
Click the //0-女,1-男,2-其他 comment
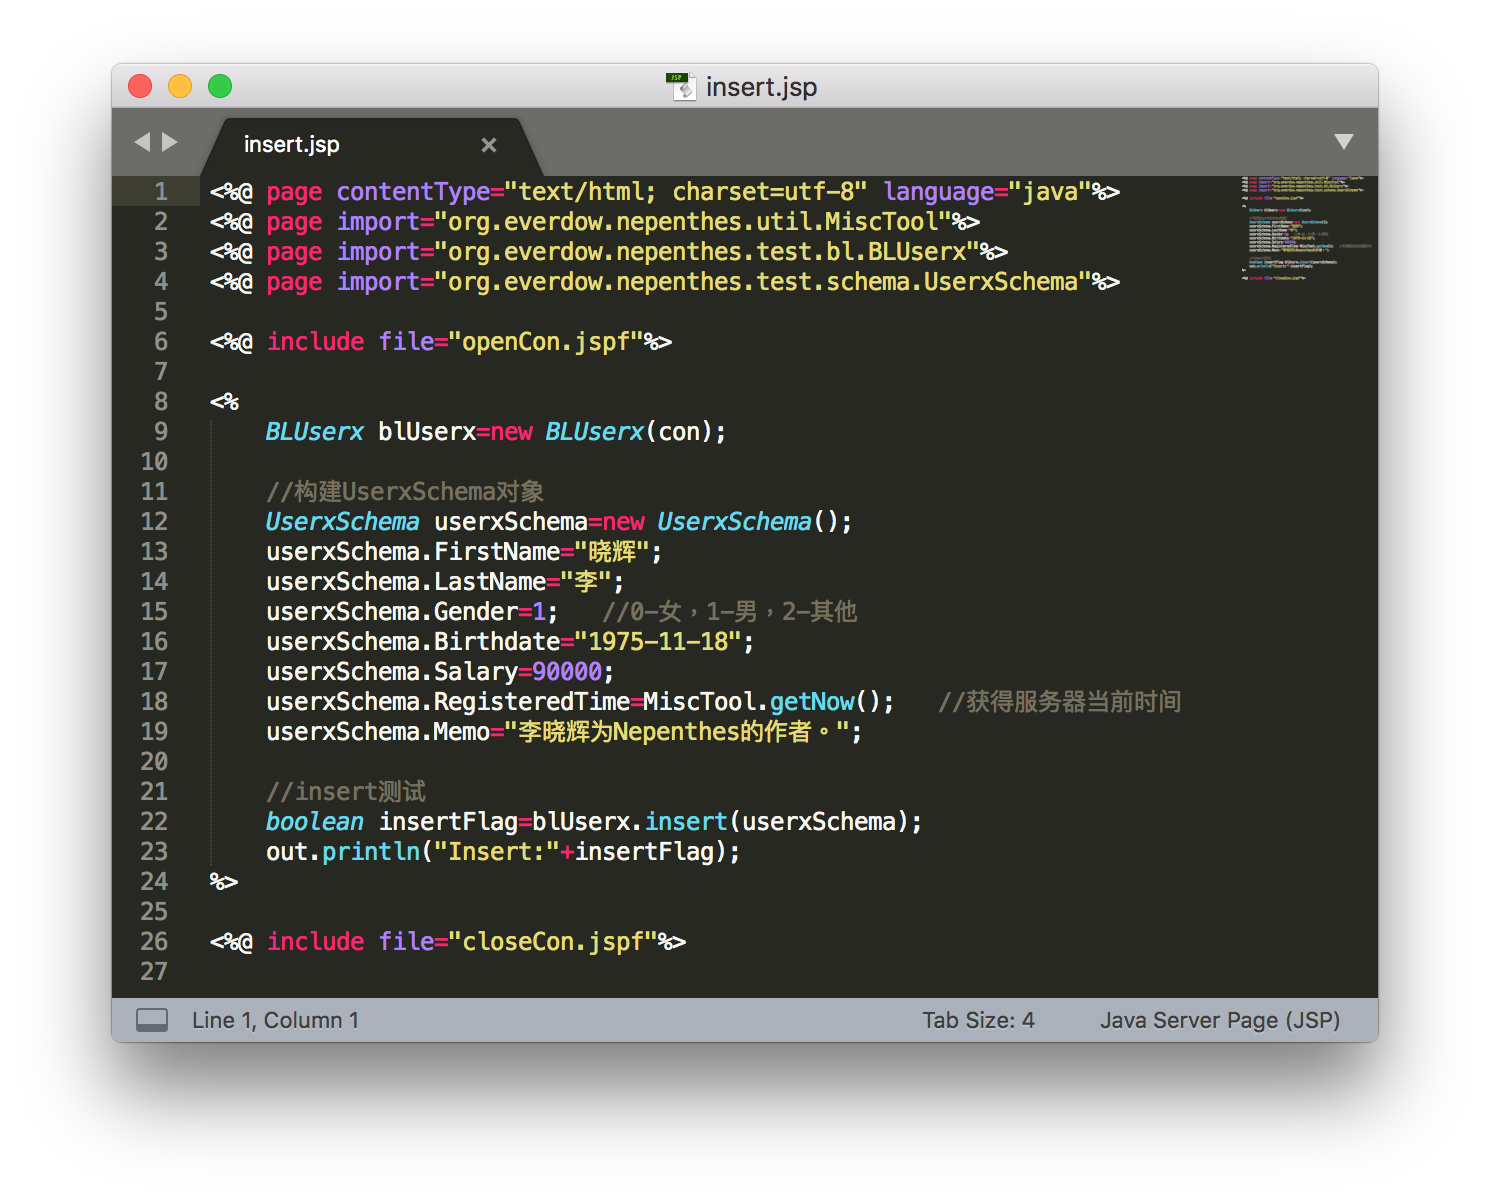tap(730, 611)
